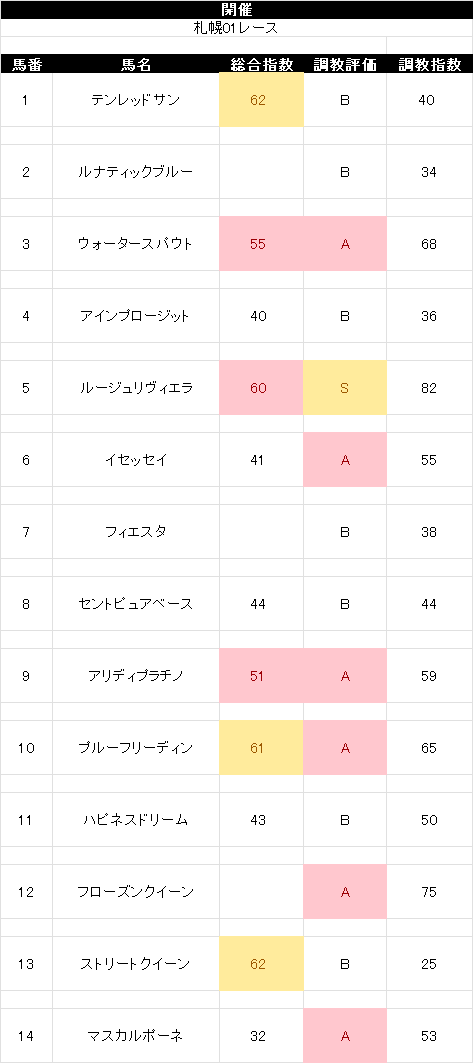The image size is (473, 1063).
Task: Click ストリートクイーン's yellow 62 cell
Action: (261, 963)
